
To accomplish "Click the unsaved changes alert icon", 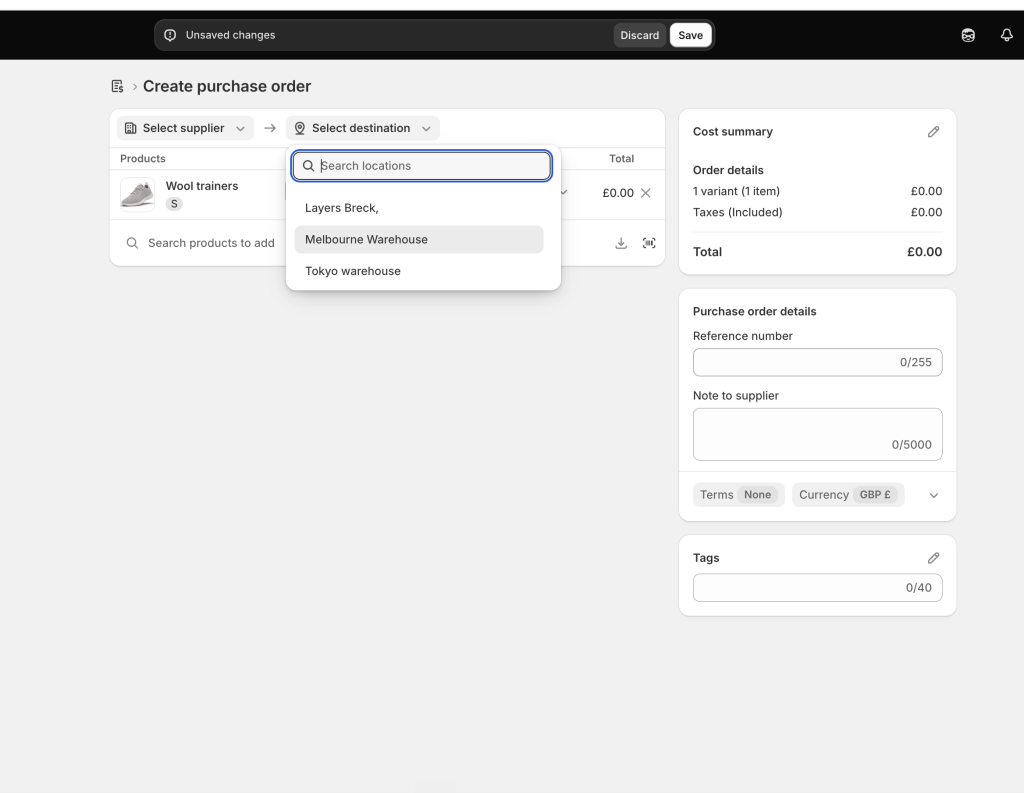I will (170, 35).
